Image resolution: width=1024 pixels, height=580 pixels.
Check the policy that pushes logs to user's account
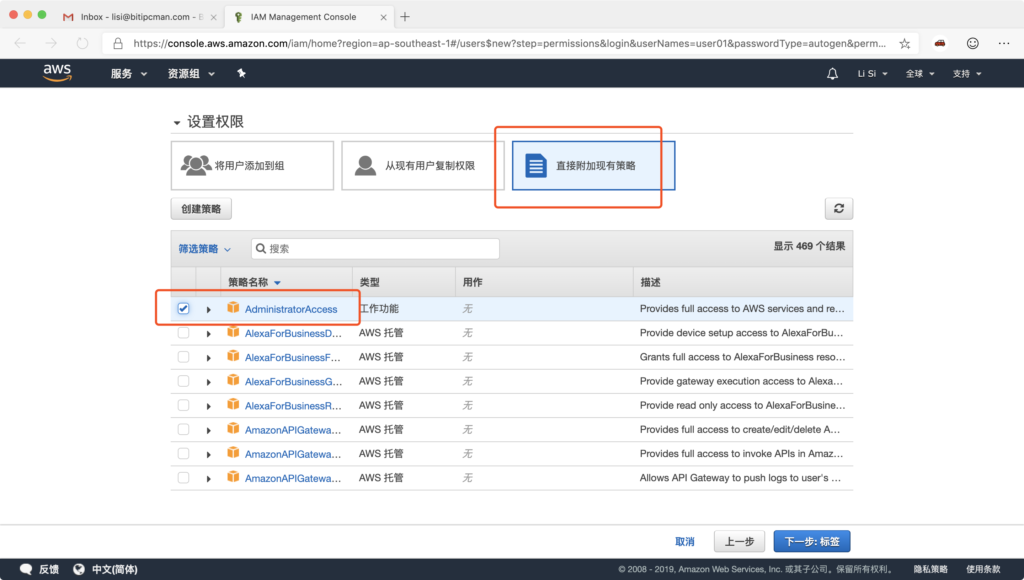click(x=184, y=477)
